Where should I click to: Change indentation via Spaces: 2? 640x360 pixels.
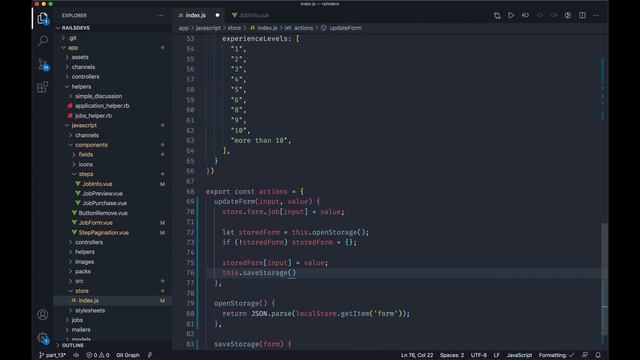click(452, 355)
